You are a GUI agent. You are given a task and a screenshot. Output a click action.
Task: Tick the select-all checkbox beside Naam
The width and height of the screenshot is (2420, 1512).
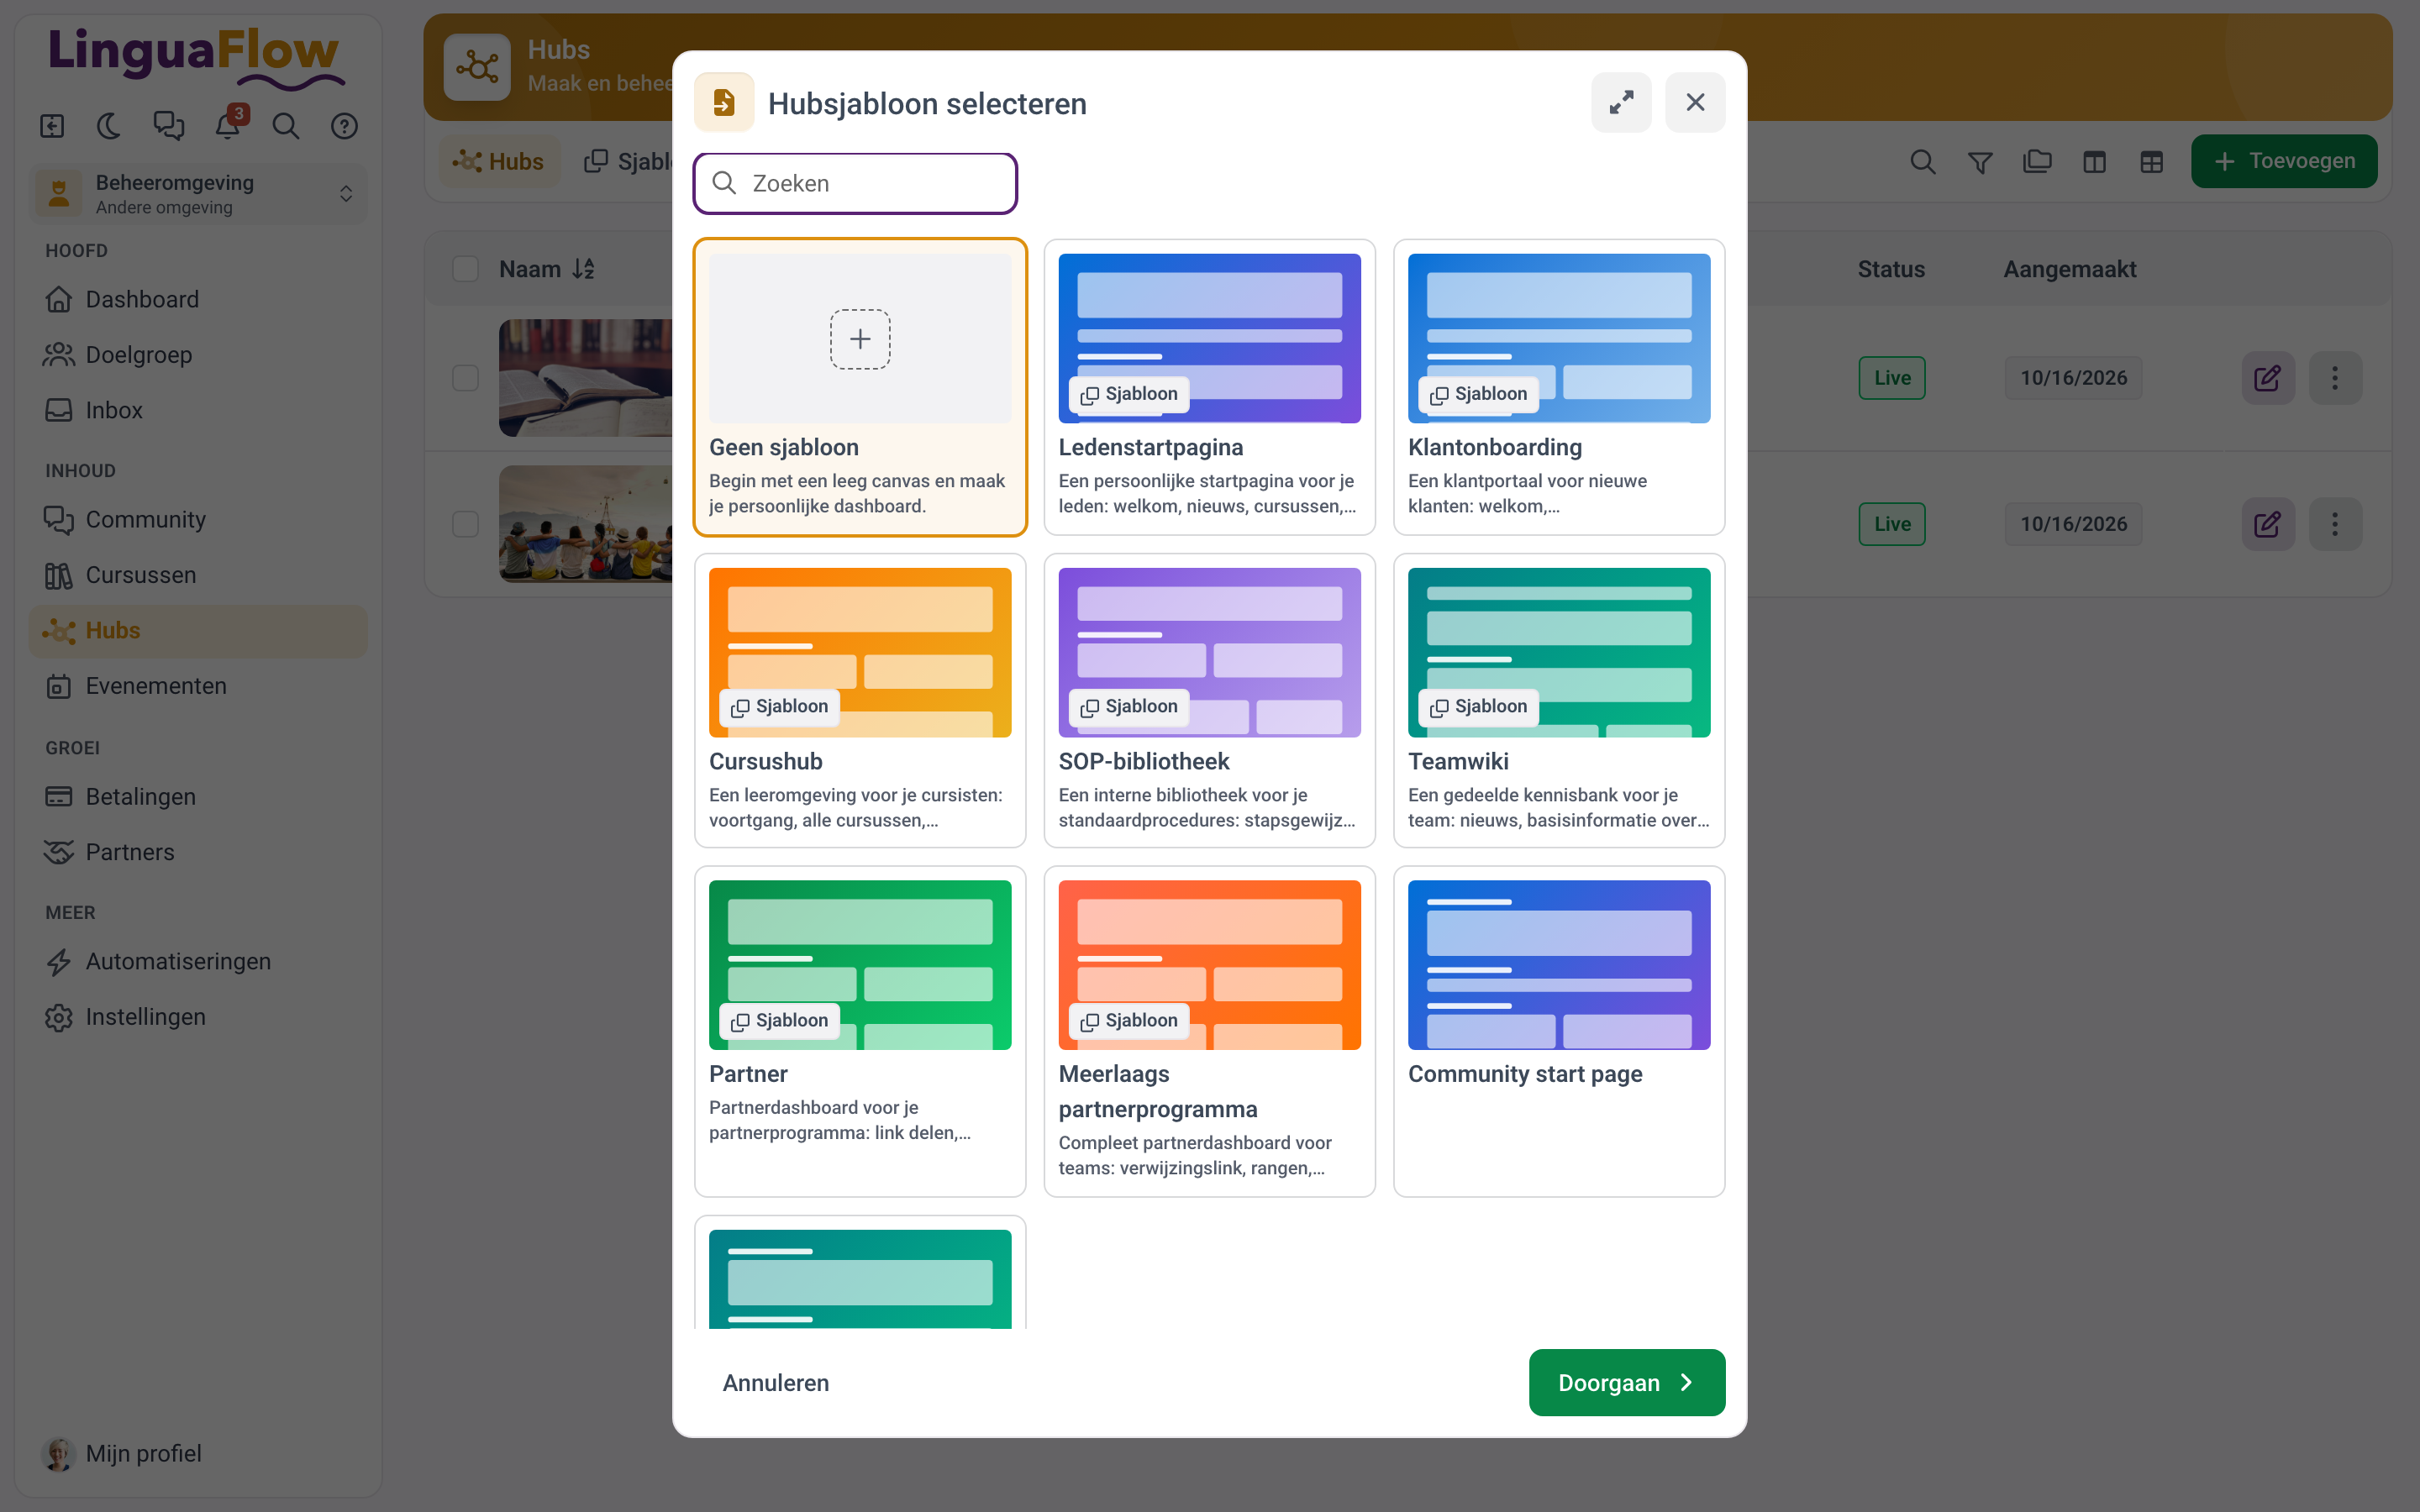465,269
